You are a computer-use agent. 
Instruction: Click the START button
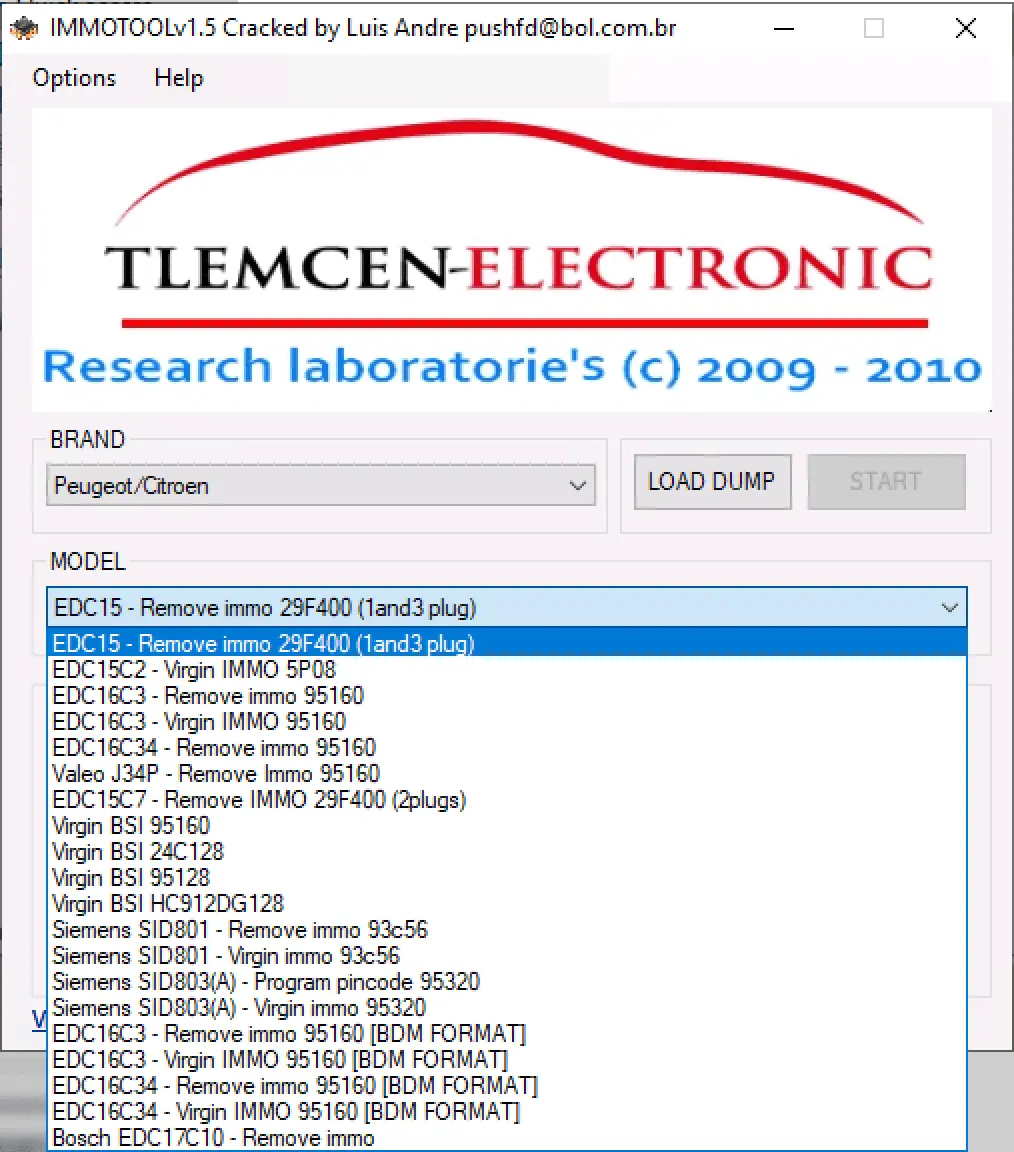(886, 482)
